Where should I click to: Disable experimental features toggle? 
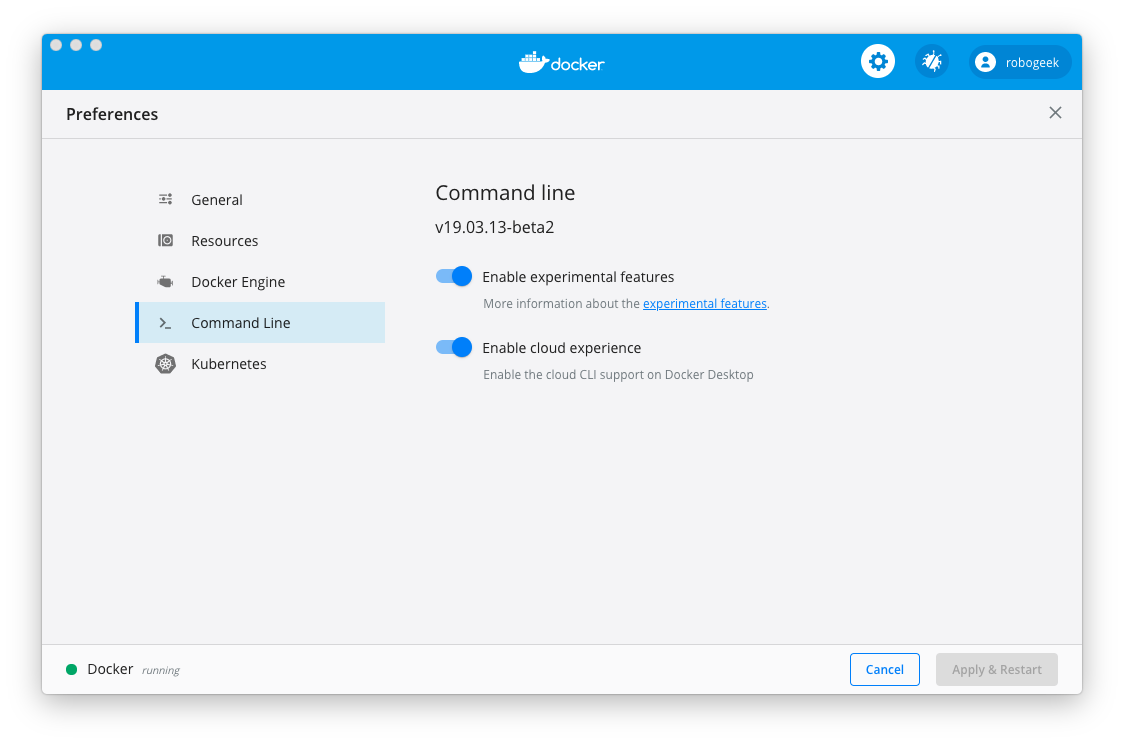[x=454, y=277]
